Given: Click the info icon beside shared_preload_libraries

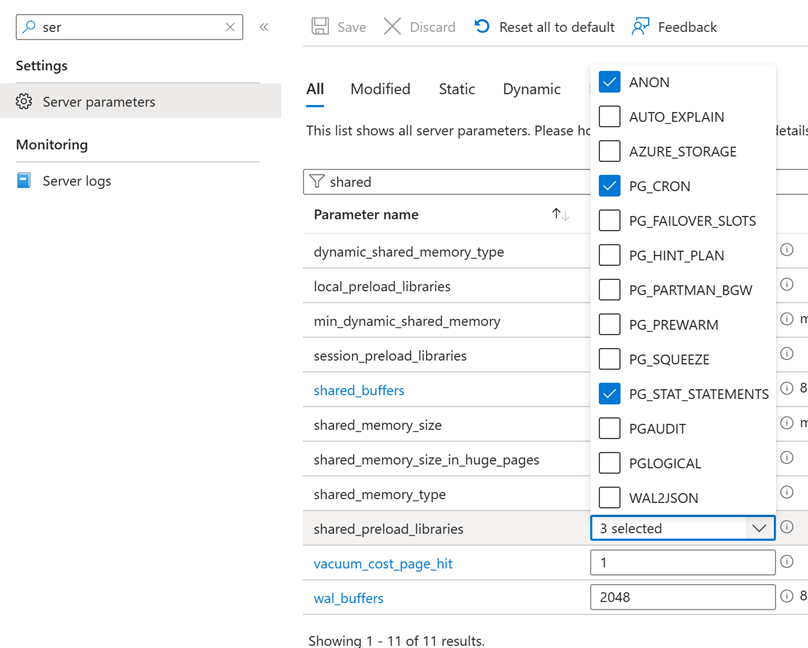Looking at the screenshot, I should click(787, 527).
